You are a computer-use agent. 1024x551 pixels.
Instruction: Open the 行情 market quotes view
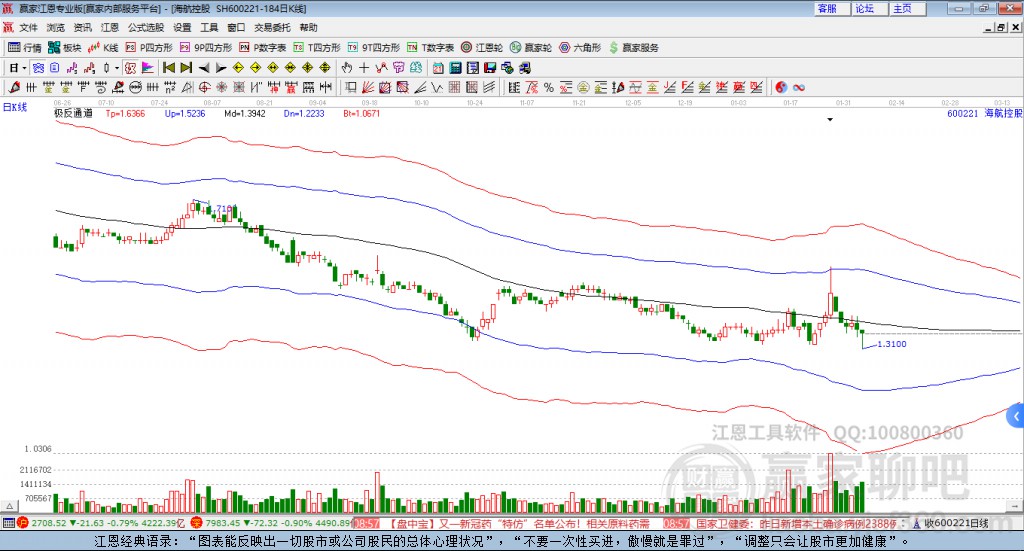pyautogui.click(x=25, y=48)
